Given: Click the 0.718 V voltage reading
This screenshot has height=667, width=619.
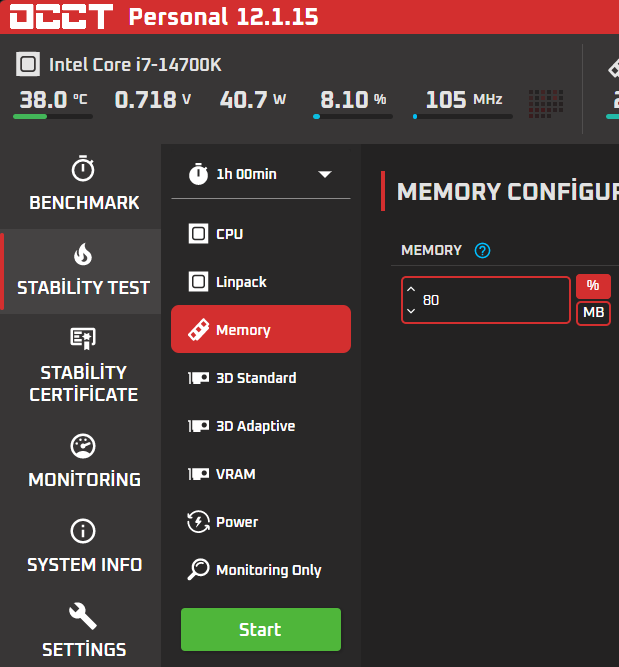Looking at the screenshot, I should [x=153, y=100].
